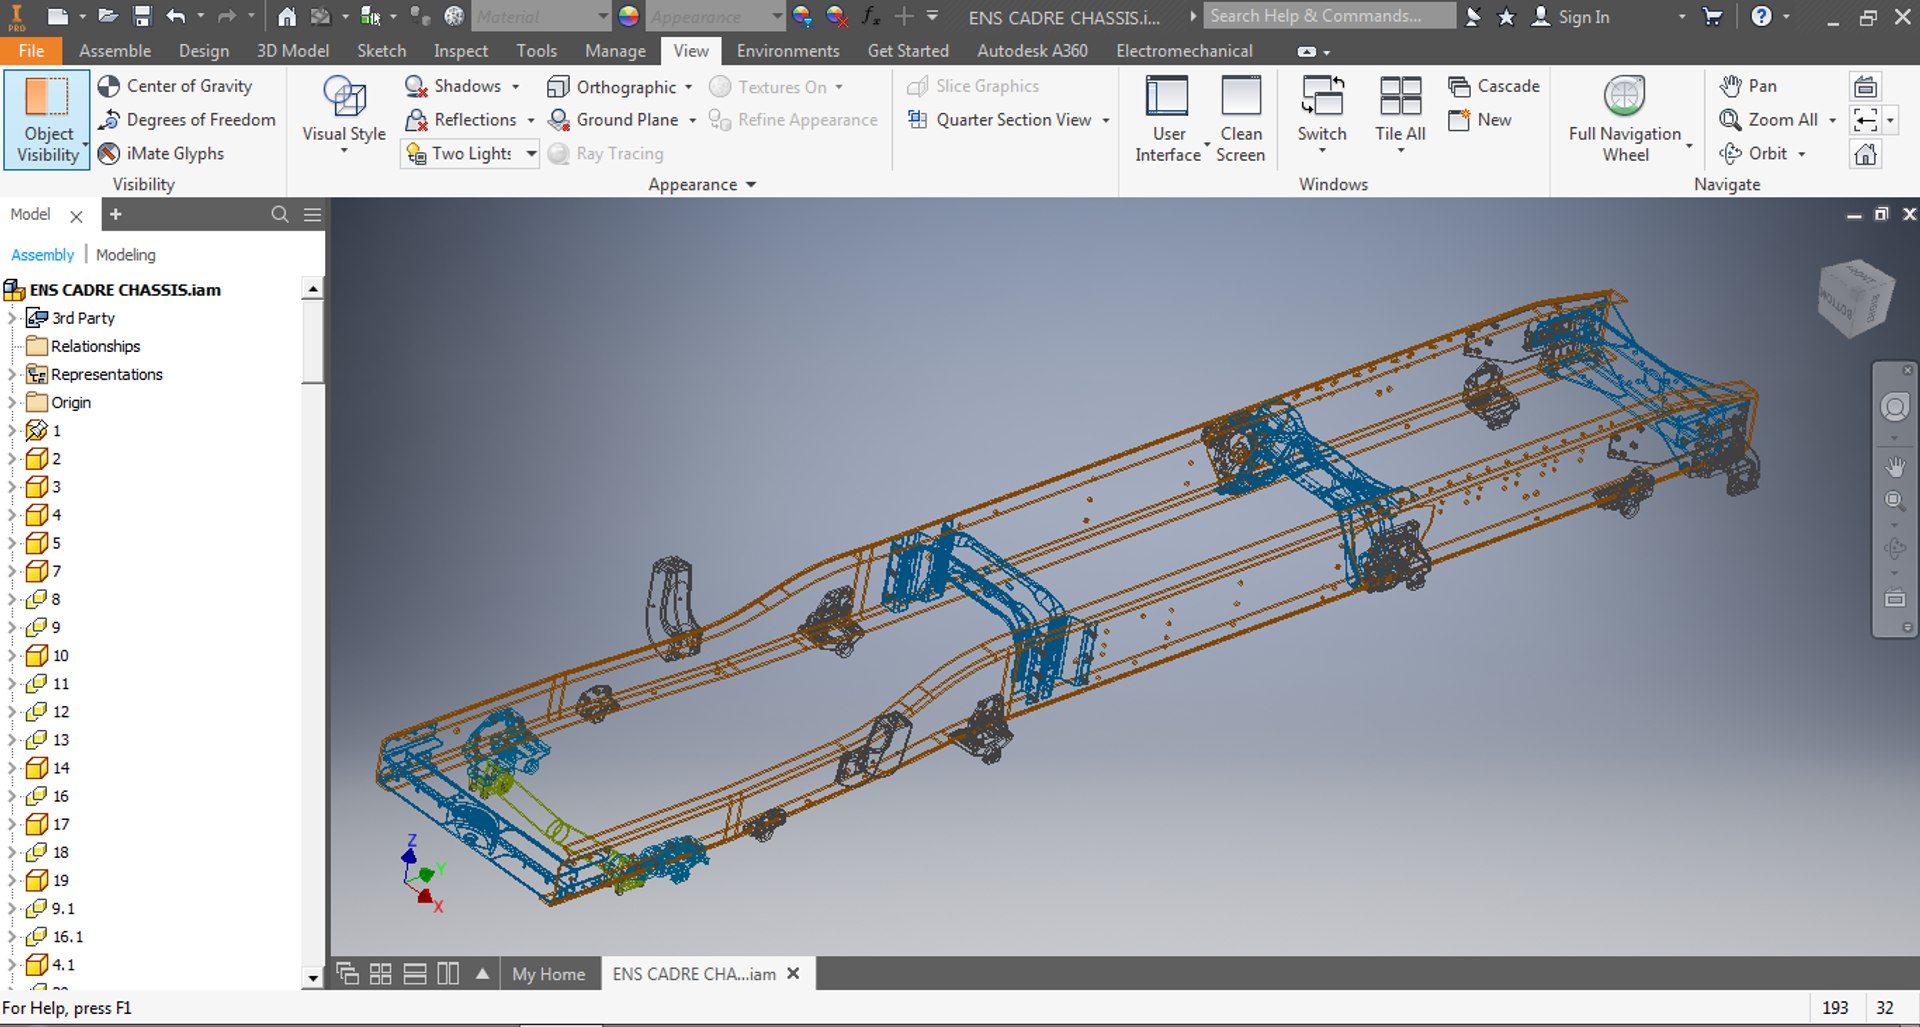1920x1027 pixels.
Task: Click the Save icon in quick access toolbar
Action: 142,16
